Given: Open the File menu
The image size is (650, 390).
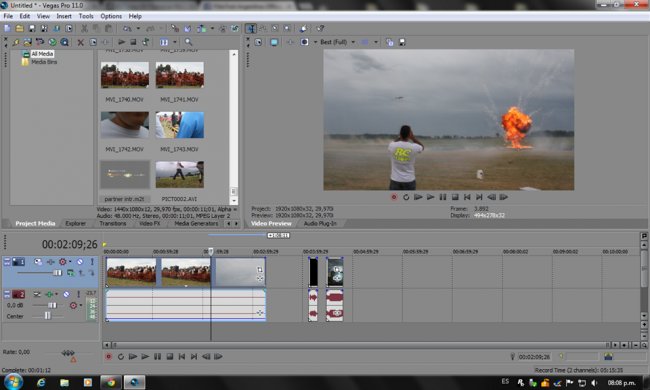Looking at the screenshot, I should click(x=8, y=16).
